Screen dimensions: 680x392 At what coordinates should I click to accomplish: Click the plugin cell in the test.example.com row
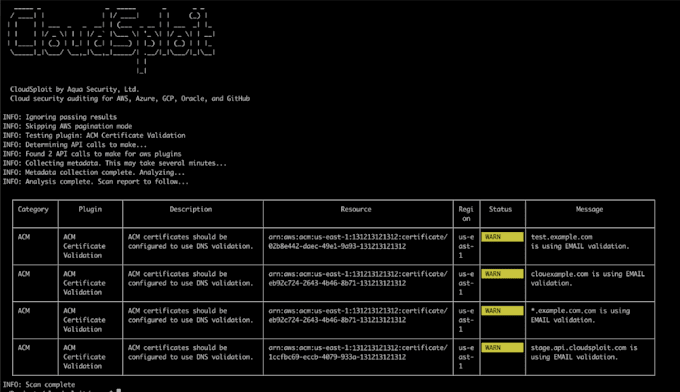pos(84,246)
